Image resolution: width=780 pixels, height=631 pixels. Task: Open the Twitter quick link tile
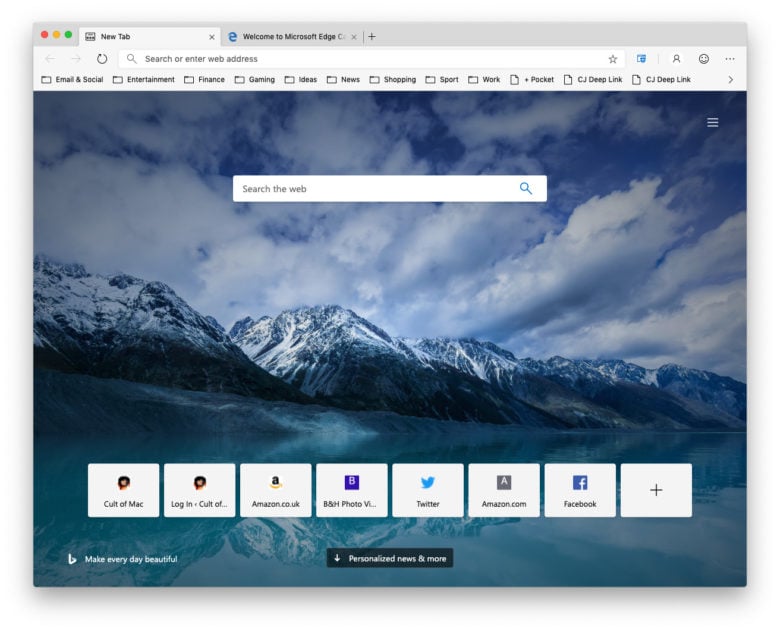tap(428, 490)
